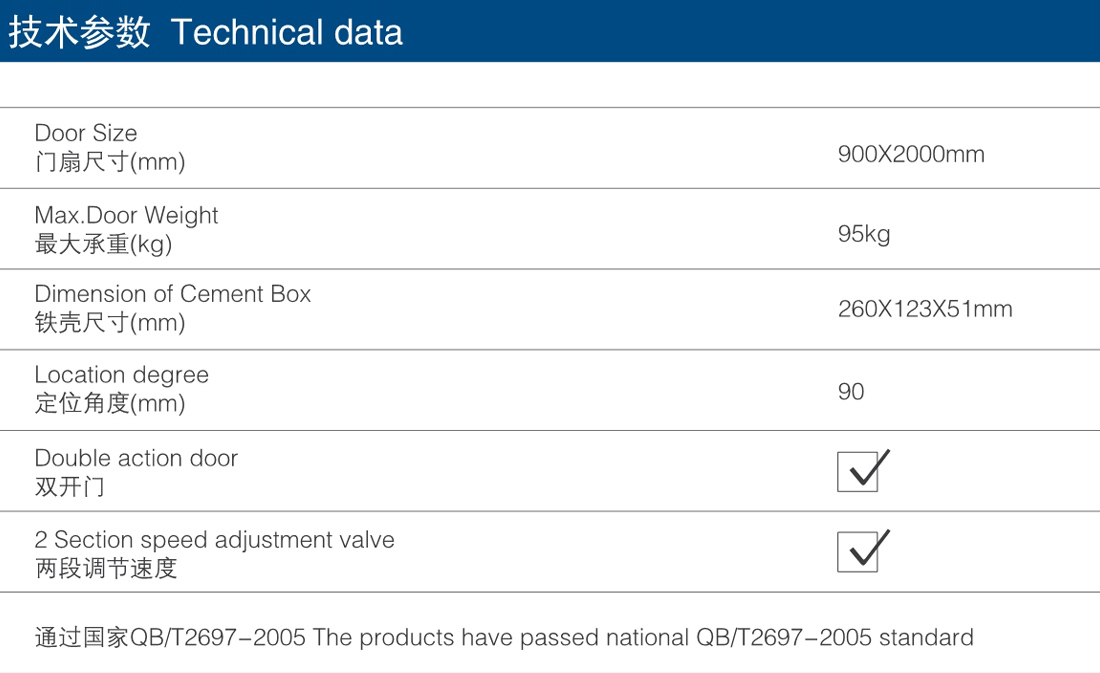Select the 'Dimension of Cement Box' label

(x=173, y=294)
